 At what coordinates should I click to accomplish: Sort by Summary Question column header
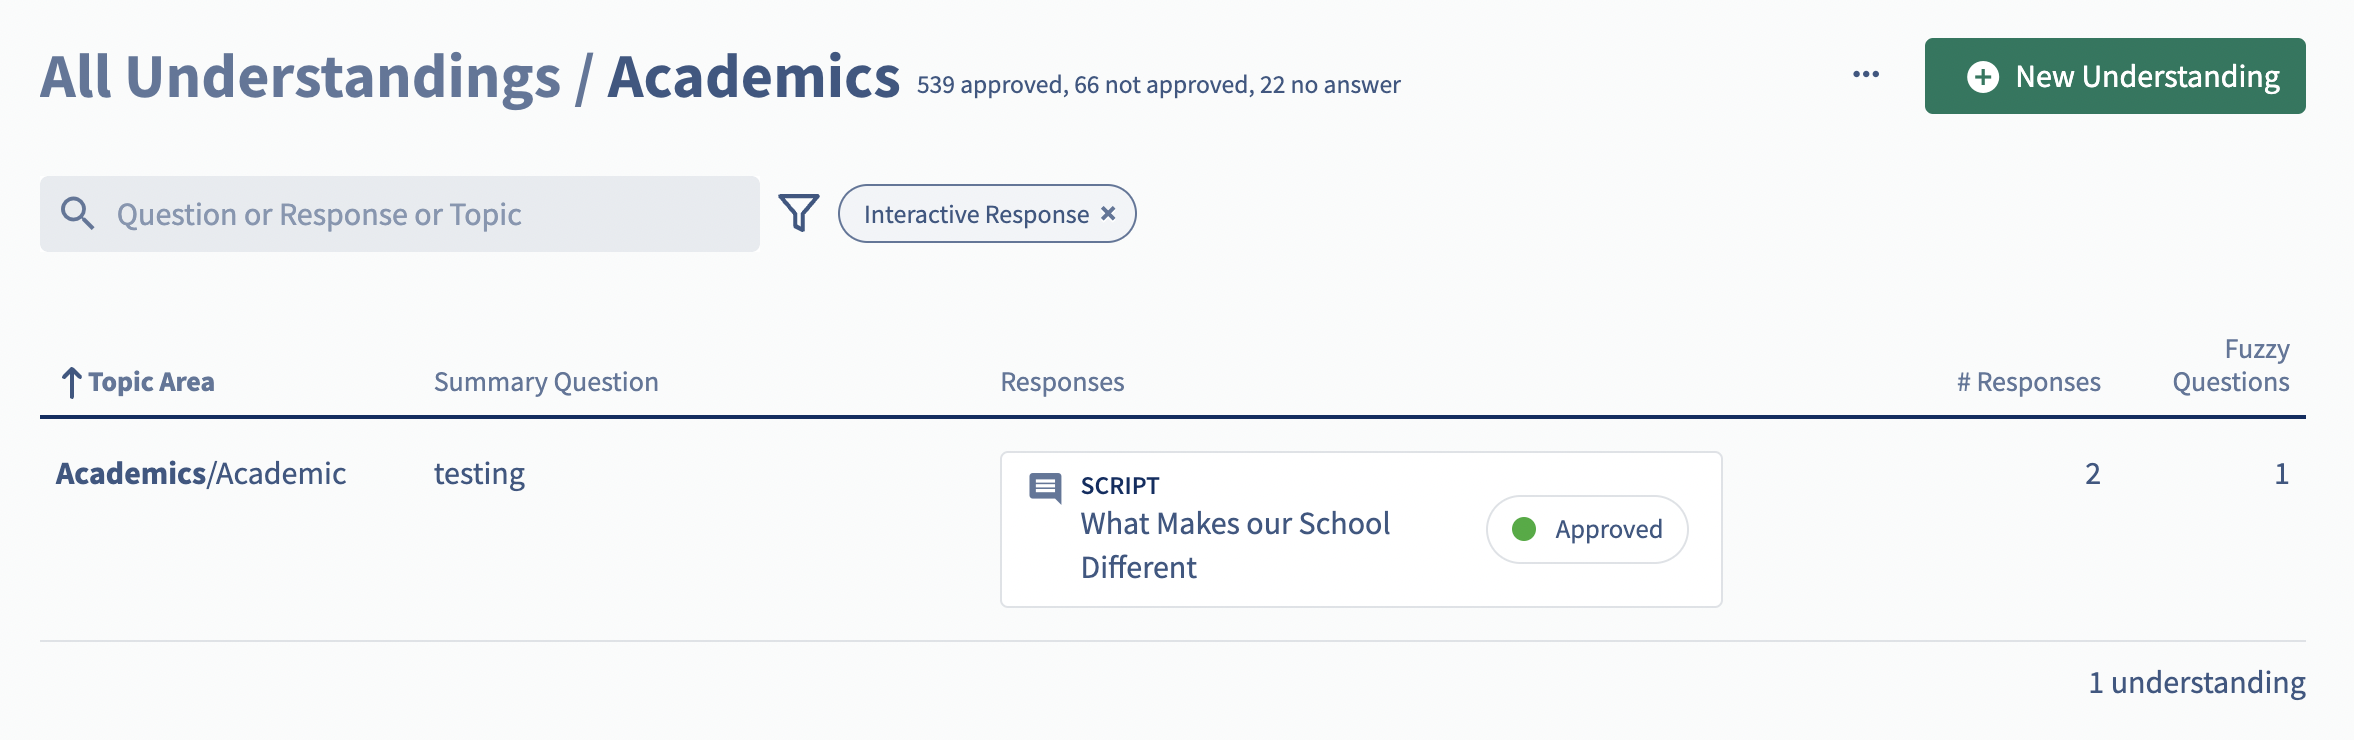[546, 382]
